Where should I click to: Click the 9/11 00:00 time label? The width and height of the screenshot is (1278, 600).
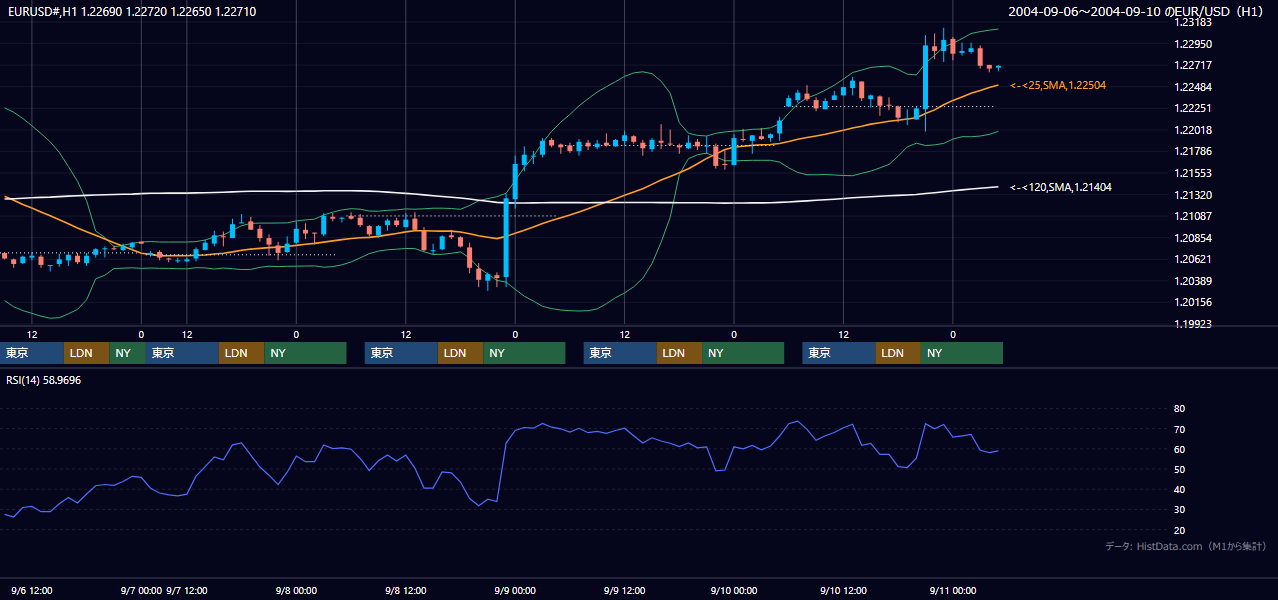click(952, 591)
